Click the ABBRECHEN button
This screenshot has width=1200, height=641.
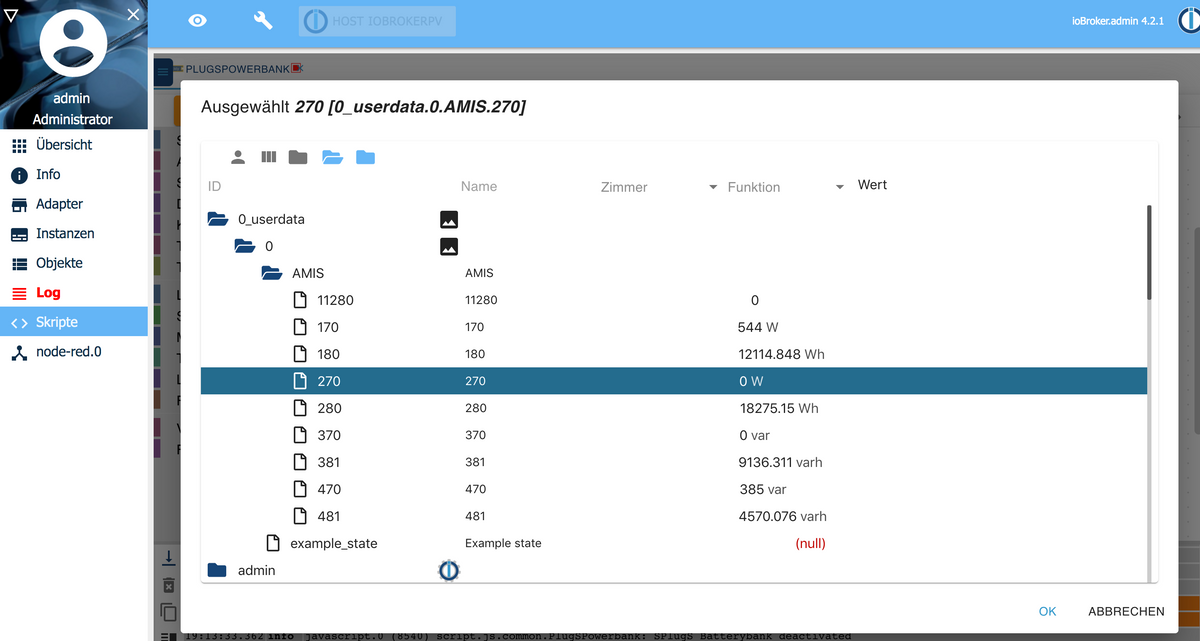[1126, 611]
